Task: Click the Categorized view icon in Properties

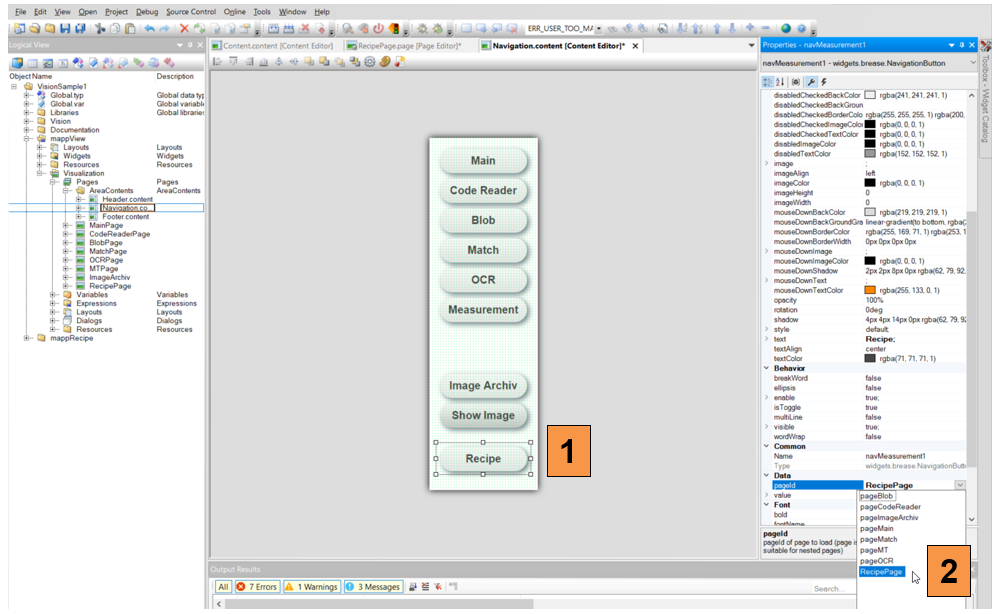Action: pyautogui.click(x=767, y=81)
